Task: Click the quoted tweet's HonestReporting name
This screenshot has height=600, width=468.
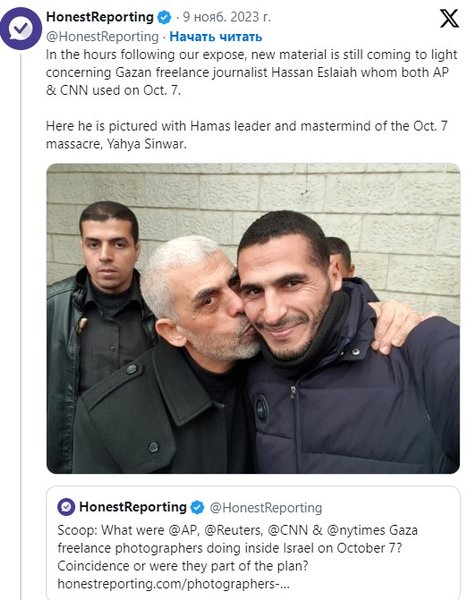Action: click(133, 507)
